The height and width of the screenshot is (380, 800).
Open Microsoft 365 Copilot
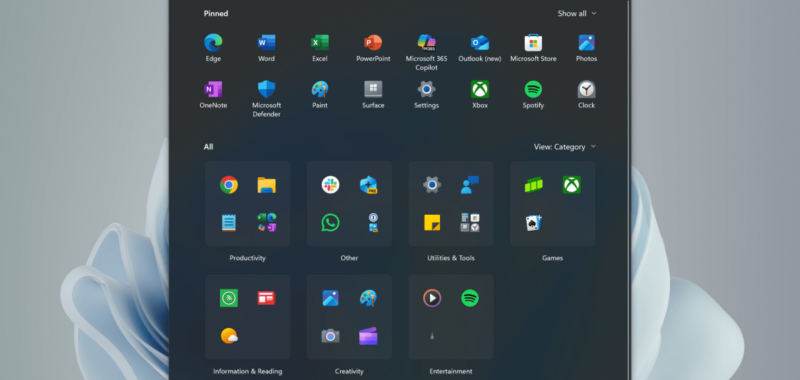pos(427,43)
